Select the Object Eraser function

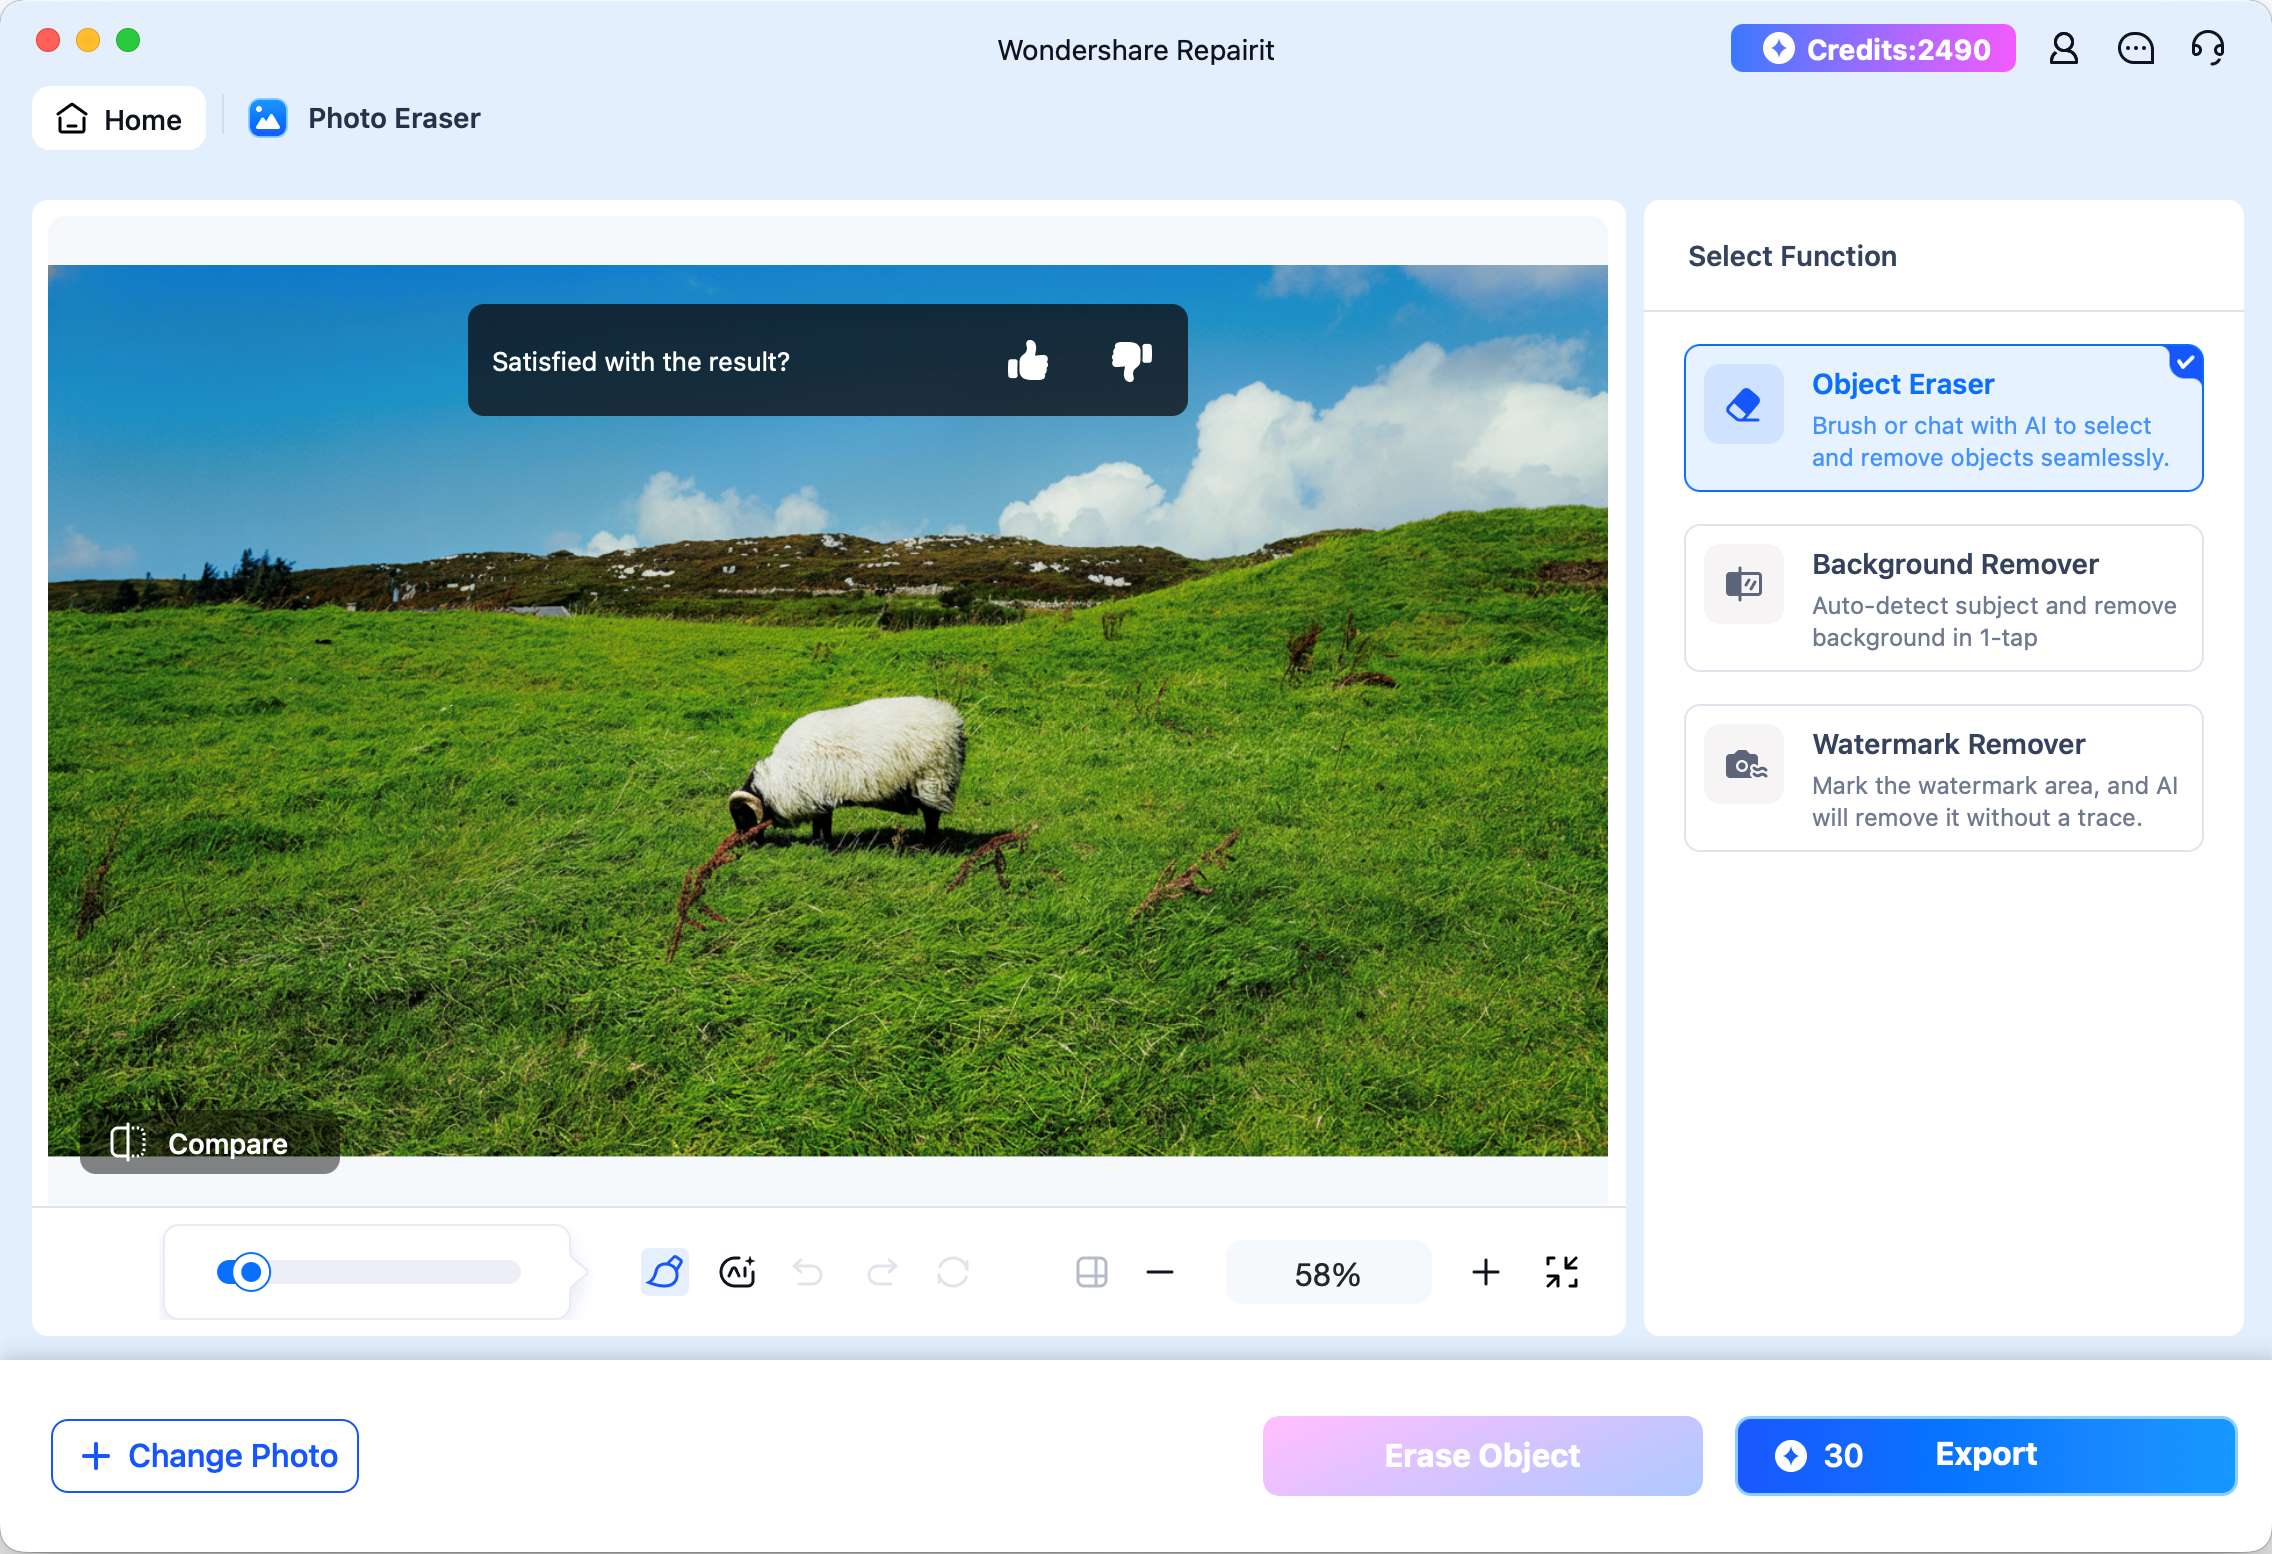click(1944, 418)
